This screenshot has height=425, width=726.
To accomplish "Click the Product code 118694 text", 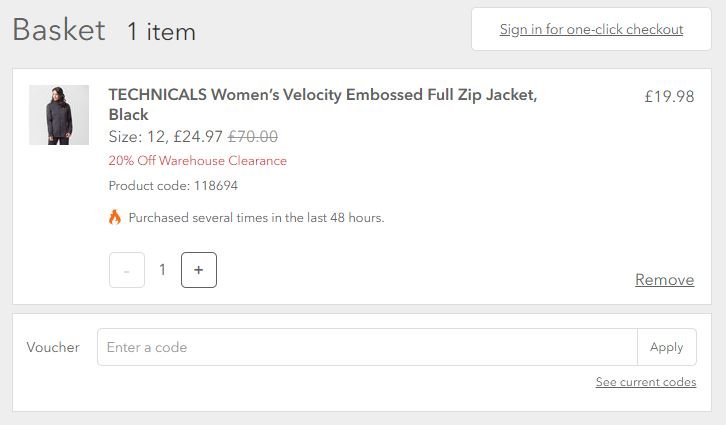I will [x=173, y=186].
